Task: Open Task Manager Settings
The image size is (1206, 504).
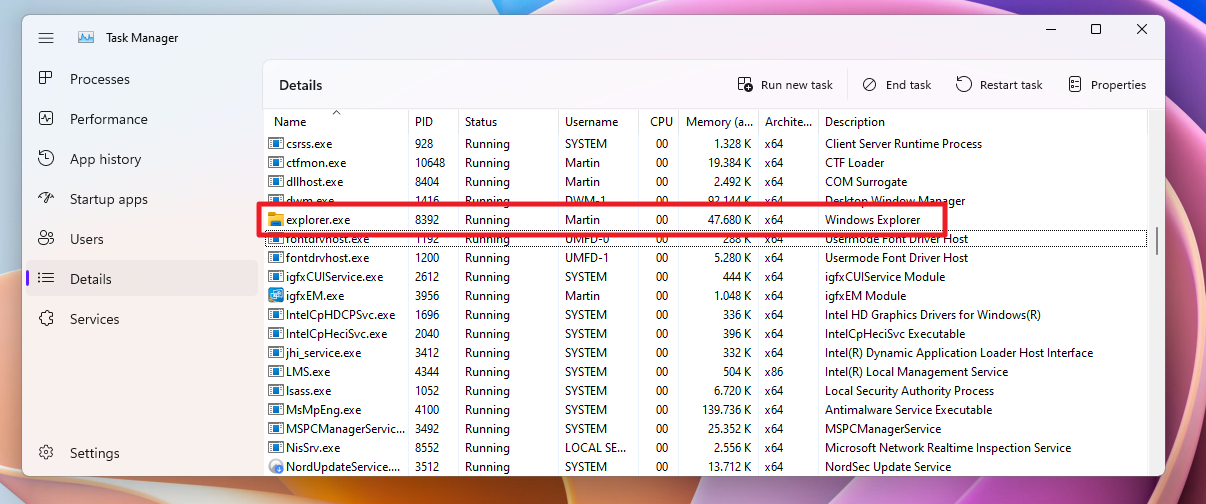Action: tap(141, 453)
